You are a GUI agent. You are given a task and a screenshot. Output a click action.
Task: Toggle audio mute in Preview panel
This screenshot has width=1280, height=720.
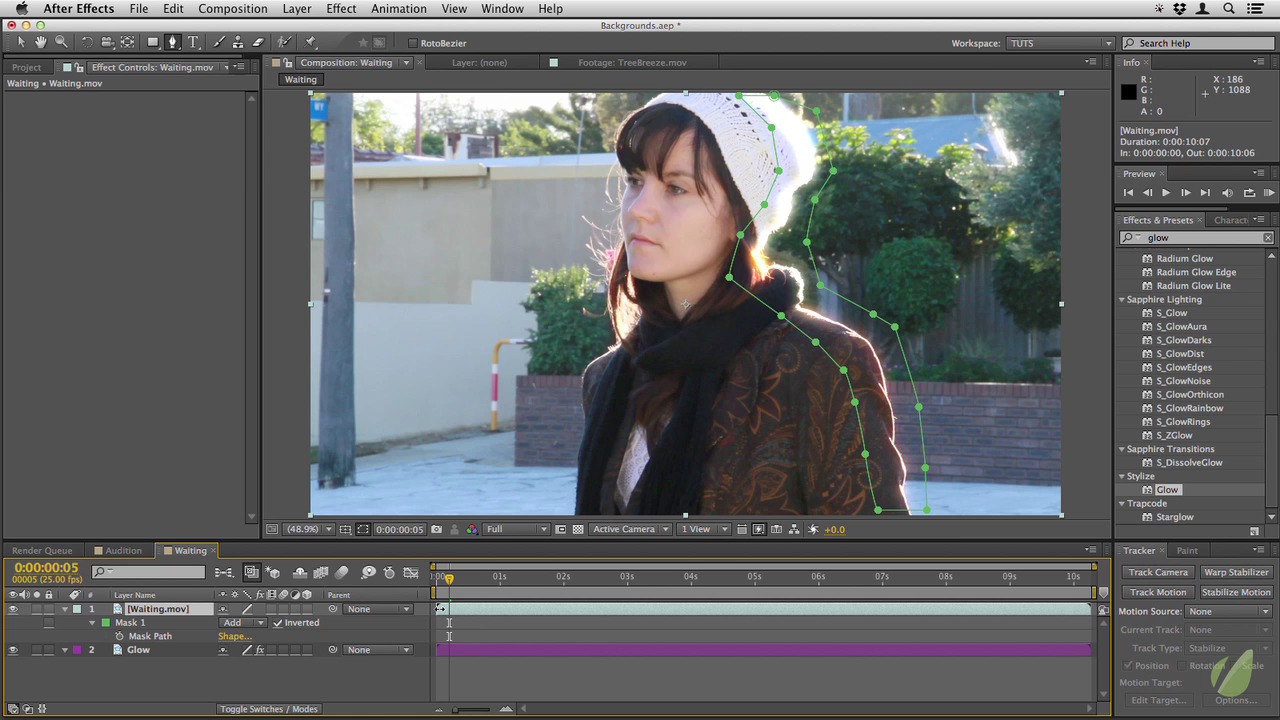(x=1227, y=192)
